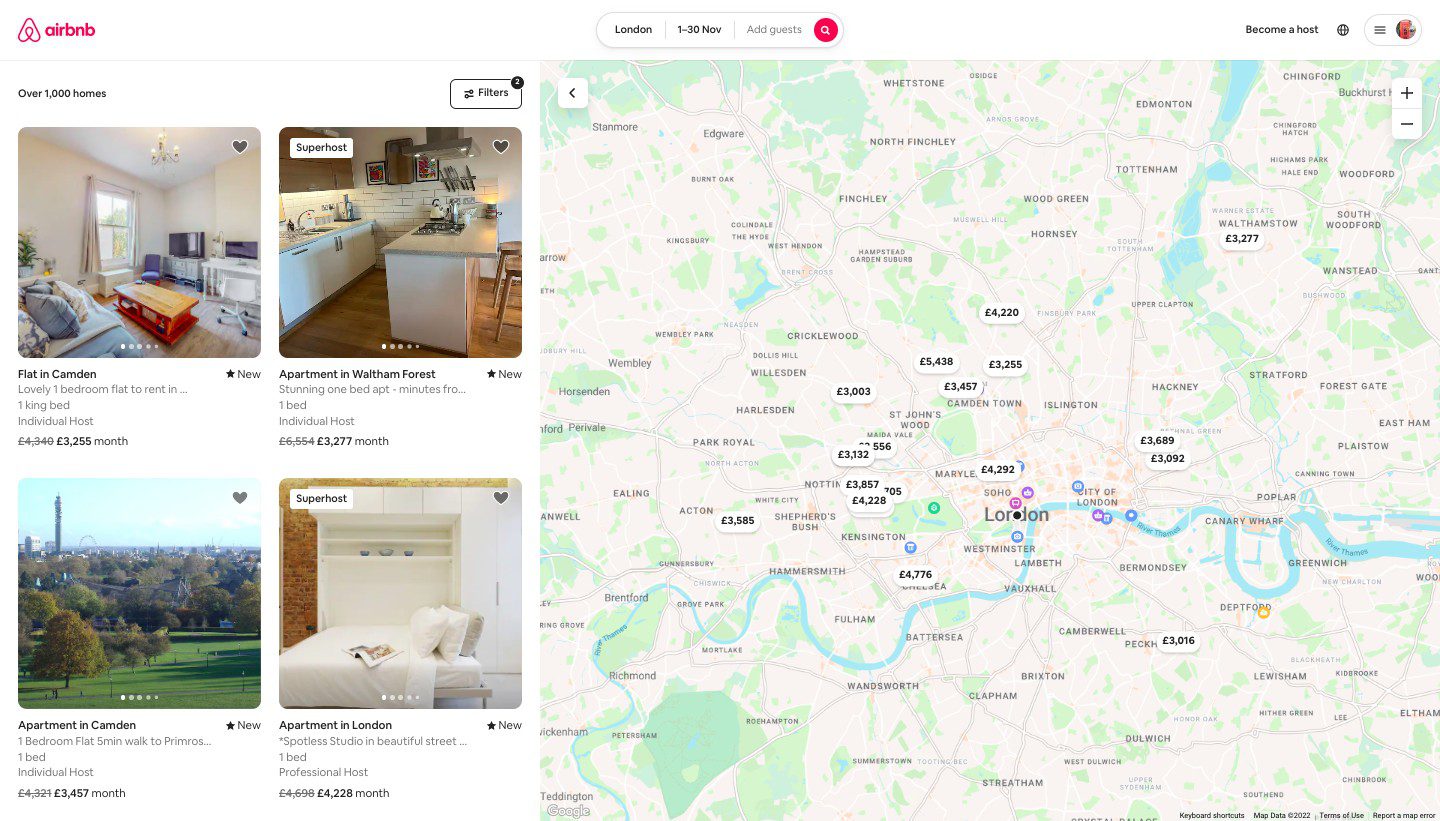The width and height of the screenshot is (1440, 821).
Task: Click the Add guests field
Action: tap(774, 30)
